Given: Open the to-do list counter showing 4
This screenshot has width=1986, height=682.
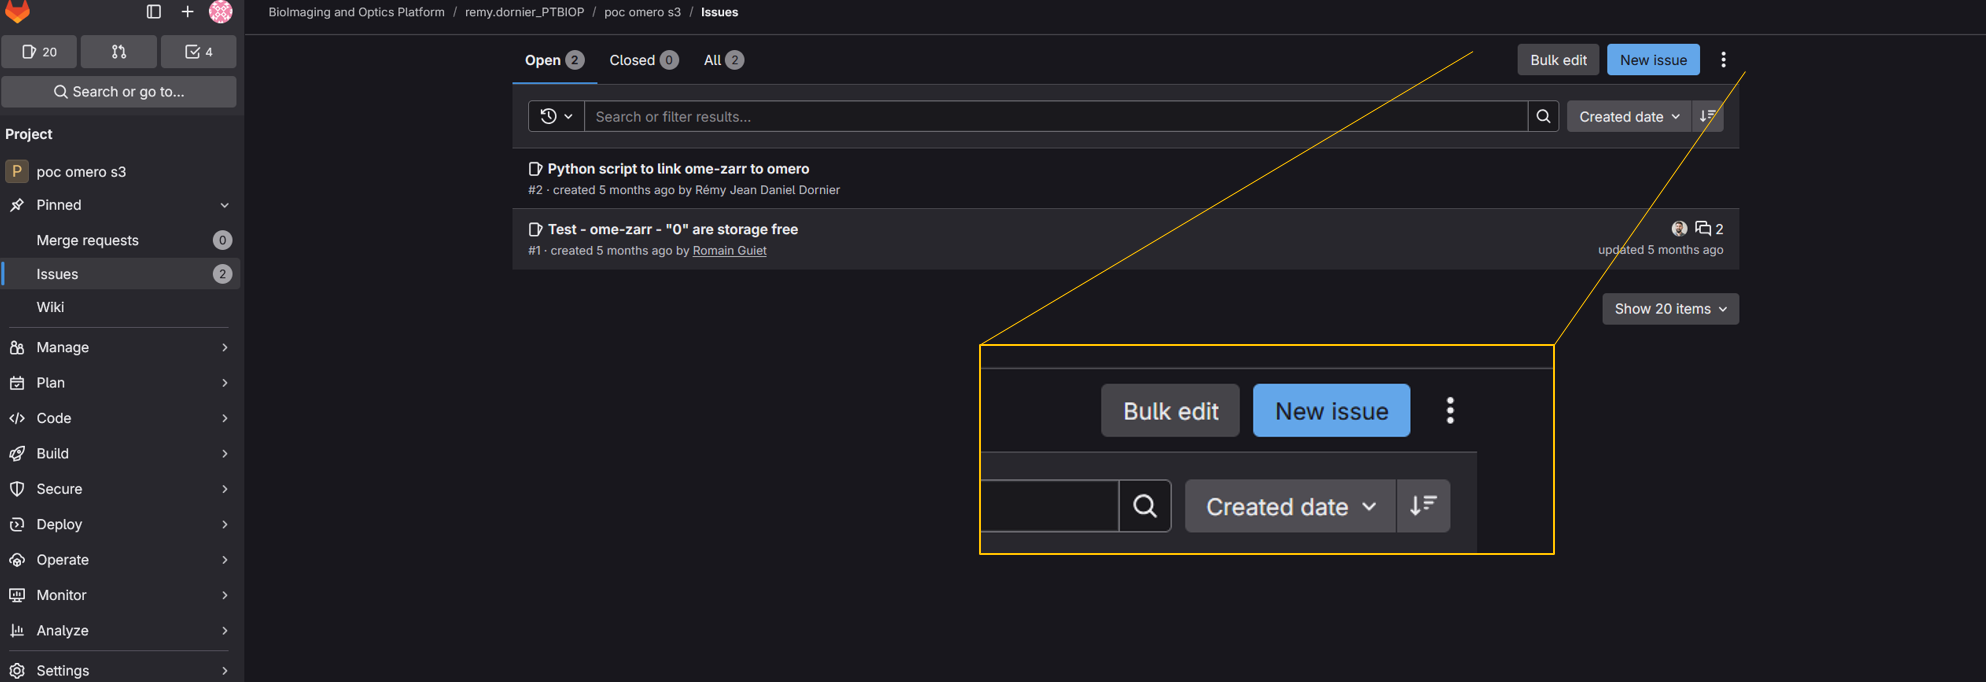Looking at the screenshot, I should click(x=199, y=52).
